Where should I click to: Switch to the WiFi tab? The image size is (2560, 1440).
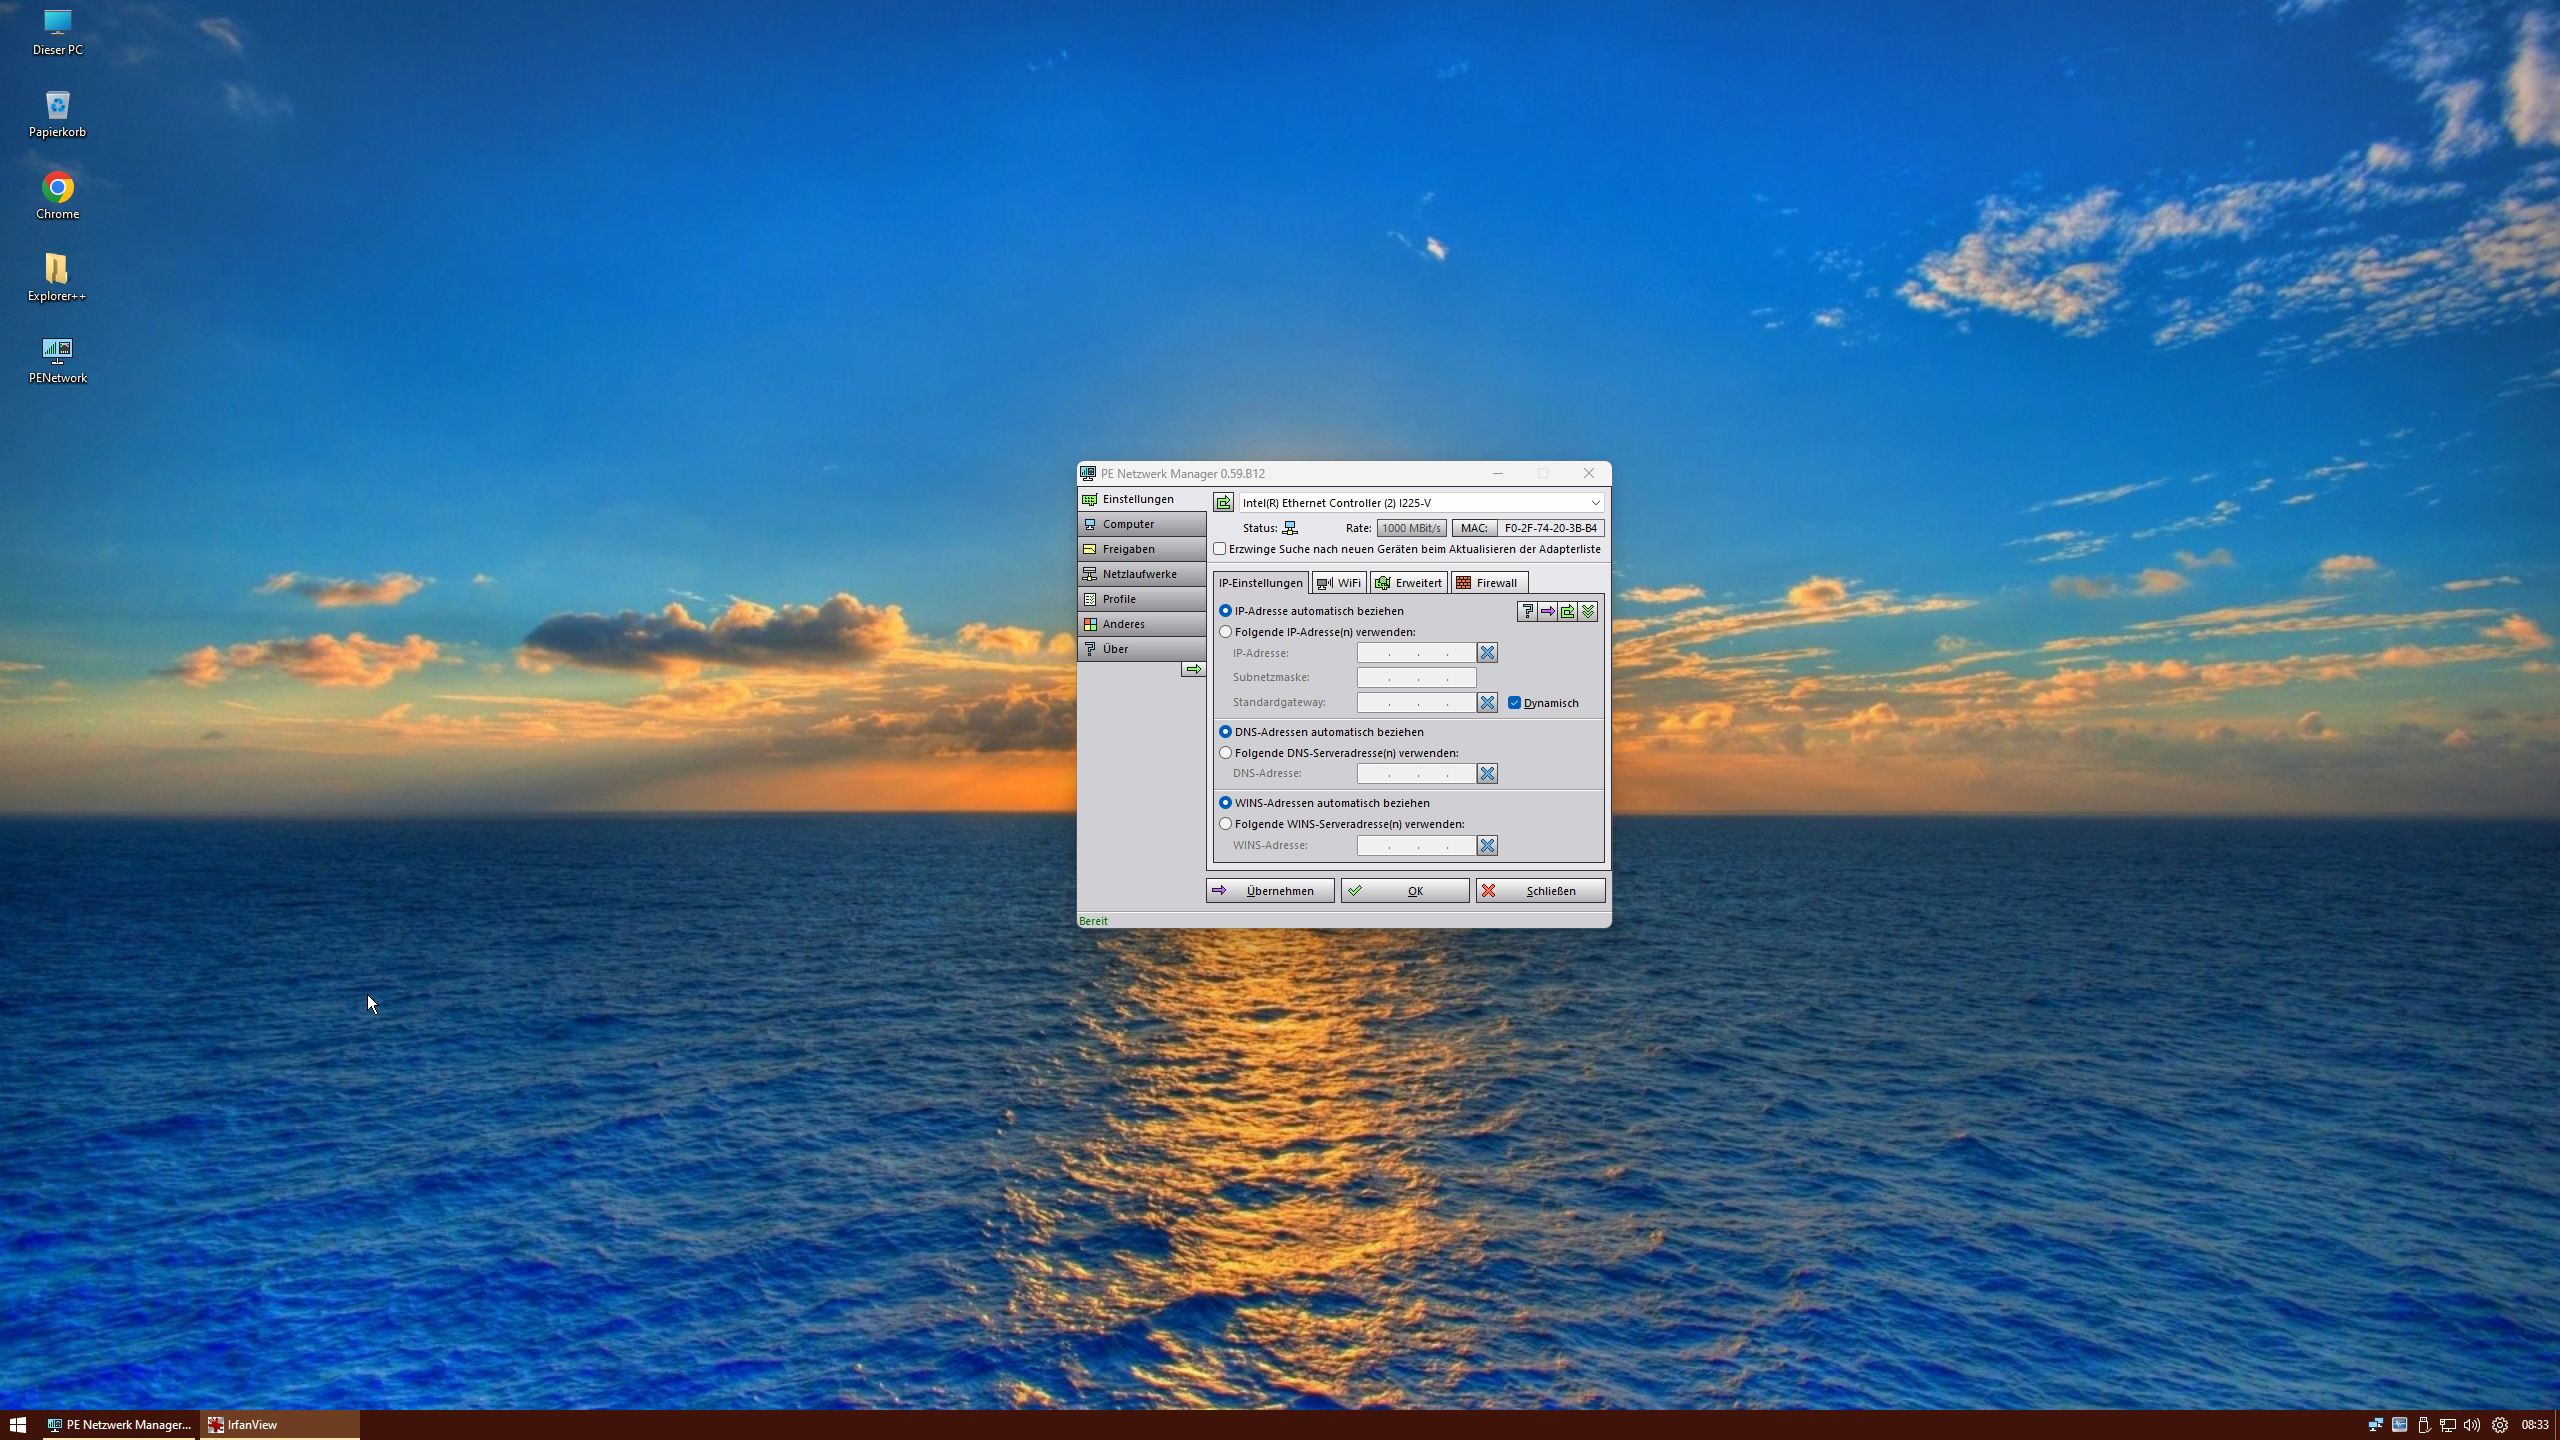(1339, 583)
